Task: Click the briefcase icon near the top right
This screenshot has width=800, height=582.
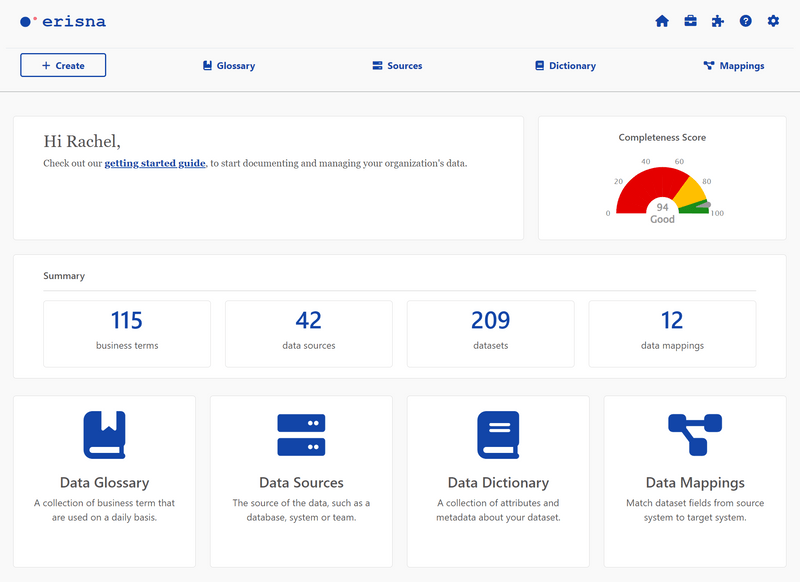Action: click(690, 20)
